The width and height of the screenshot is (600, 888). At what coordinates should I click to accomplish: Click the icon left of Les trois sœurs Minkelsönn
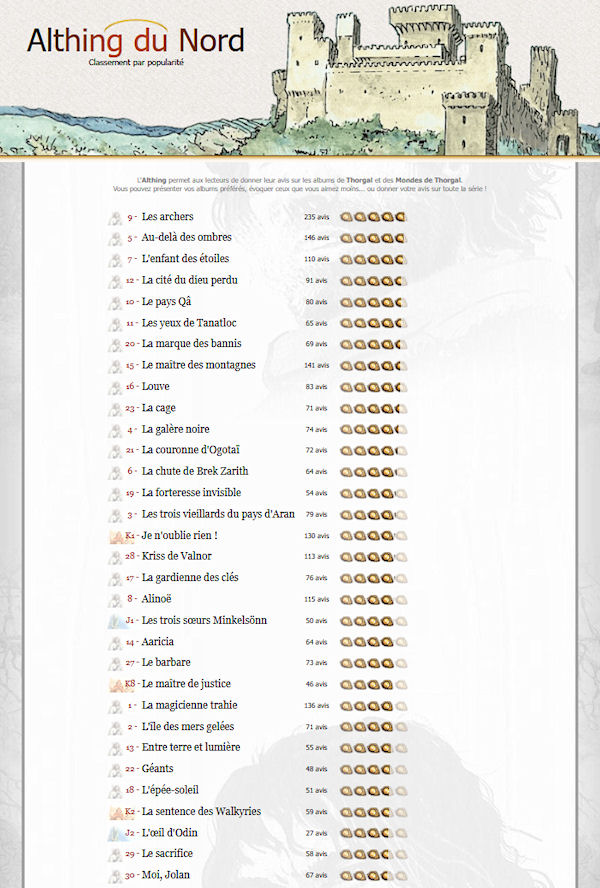tap(115, 621)
